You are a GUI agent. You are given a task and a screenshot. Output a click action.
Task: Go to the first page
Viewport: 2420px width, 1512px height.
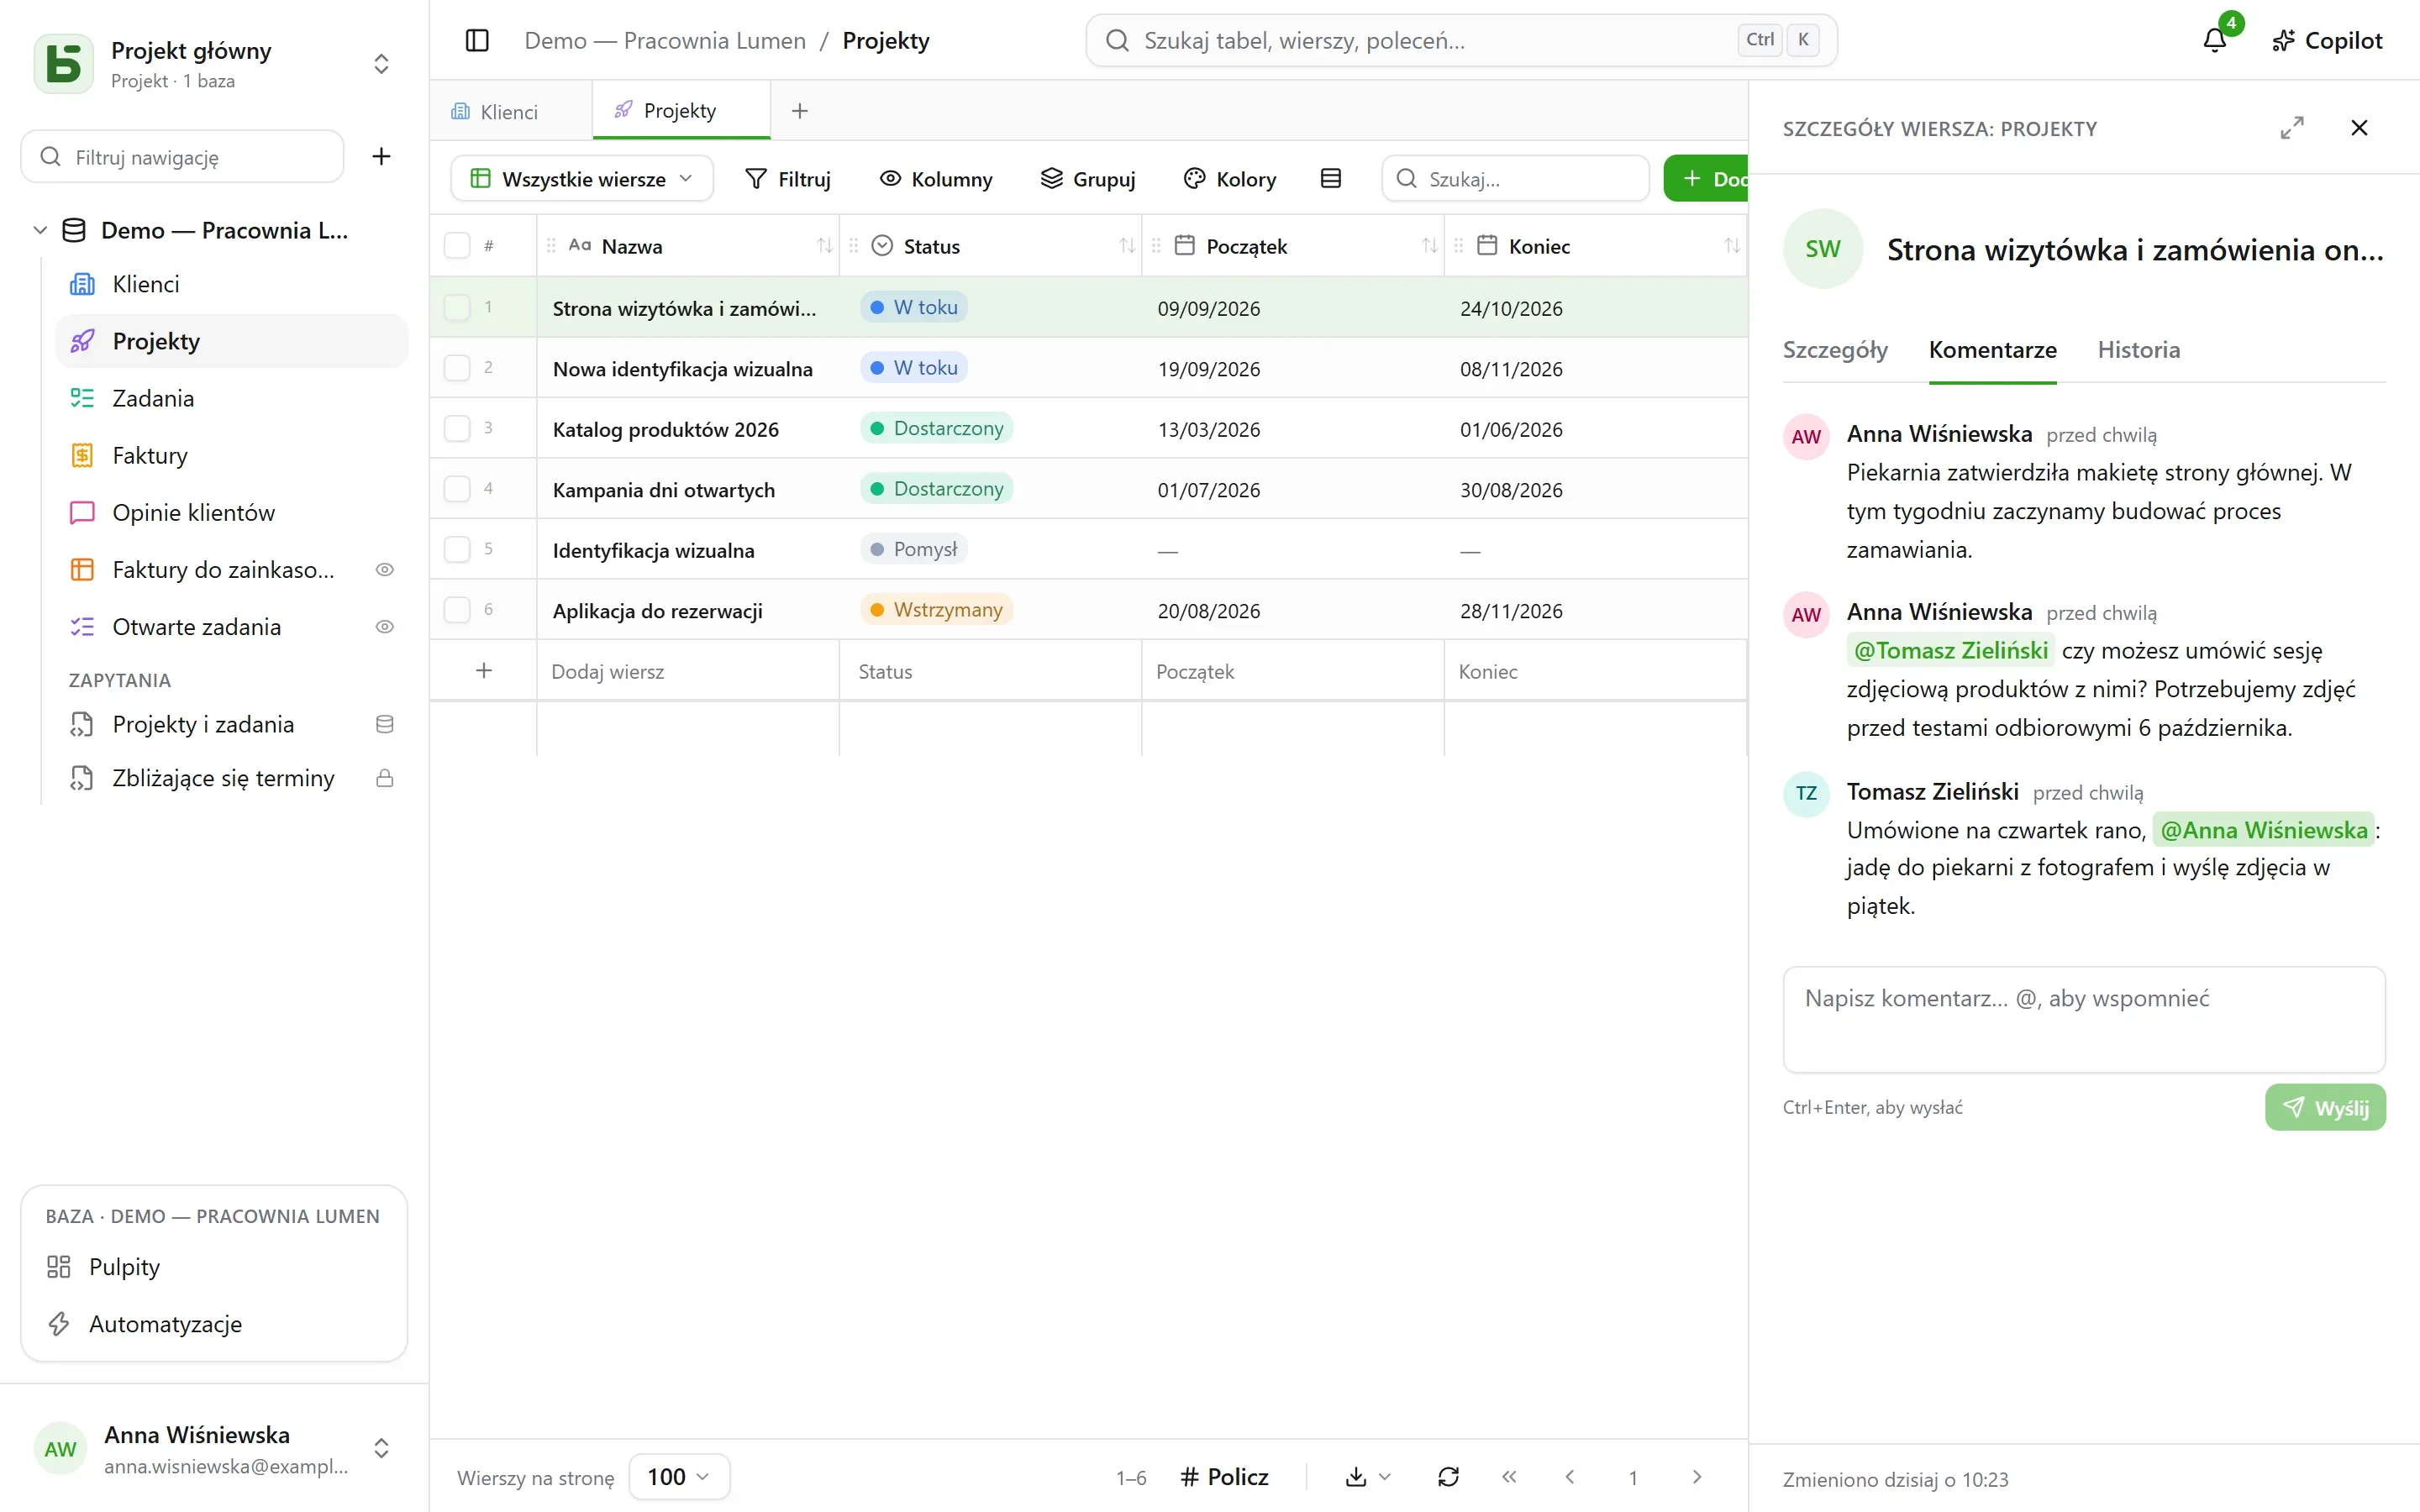coord(1509,1476)
